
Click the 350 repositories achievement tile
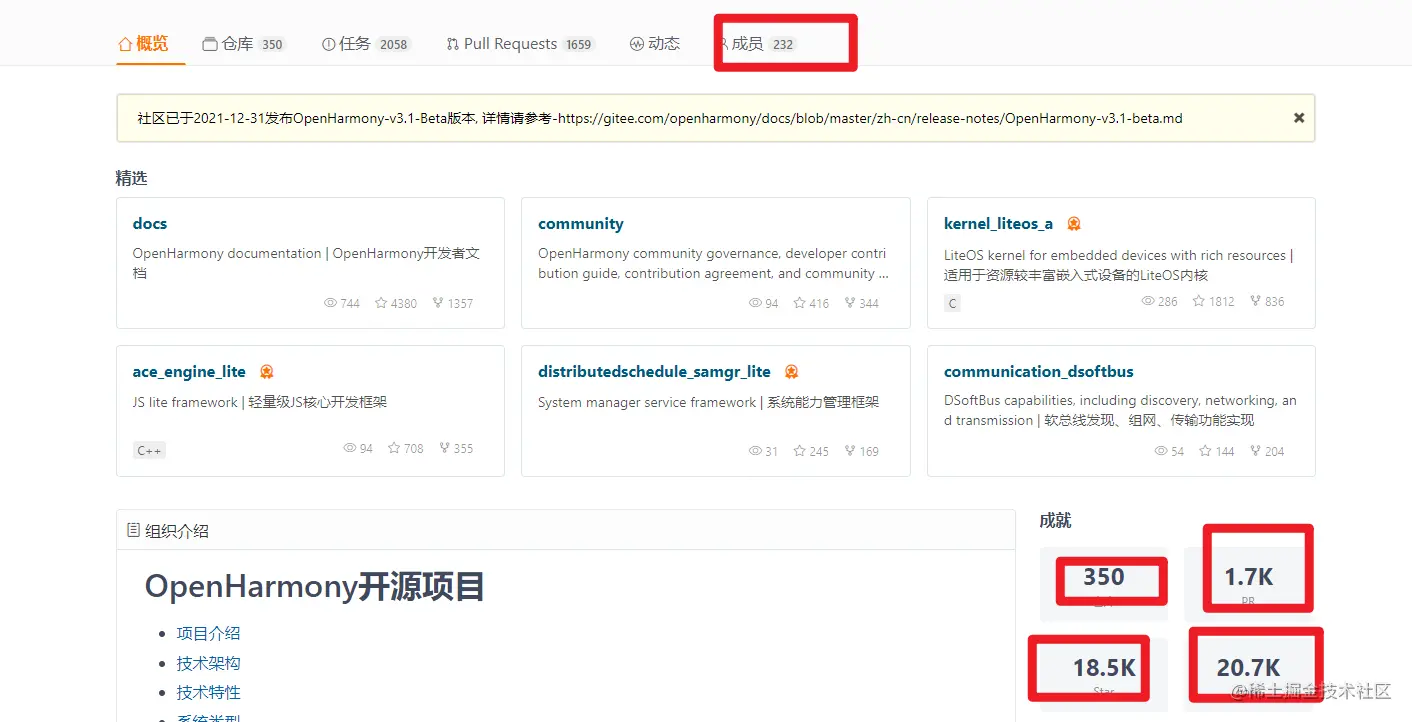(1104, 584)
